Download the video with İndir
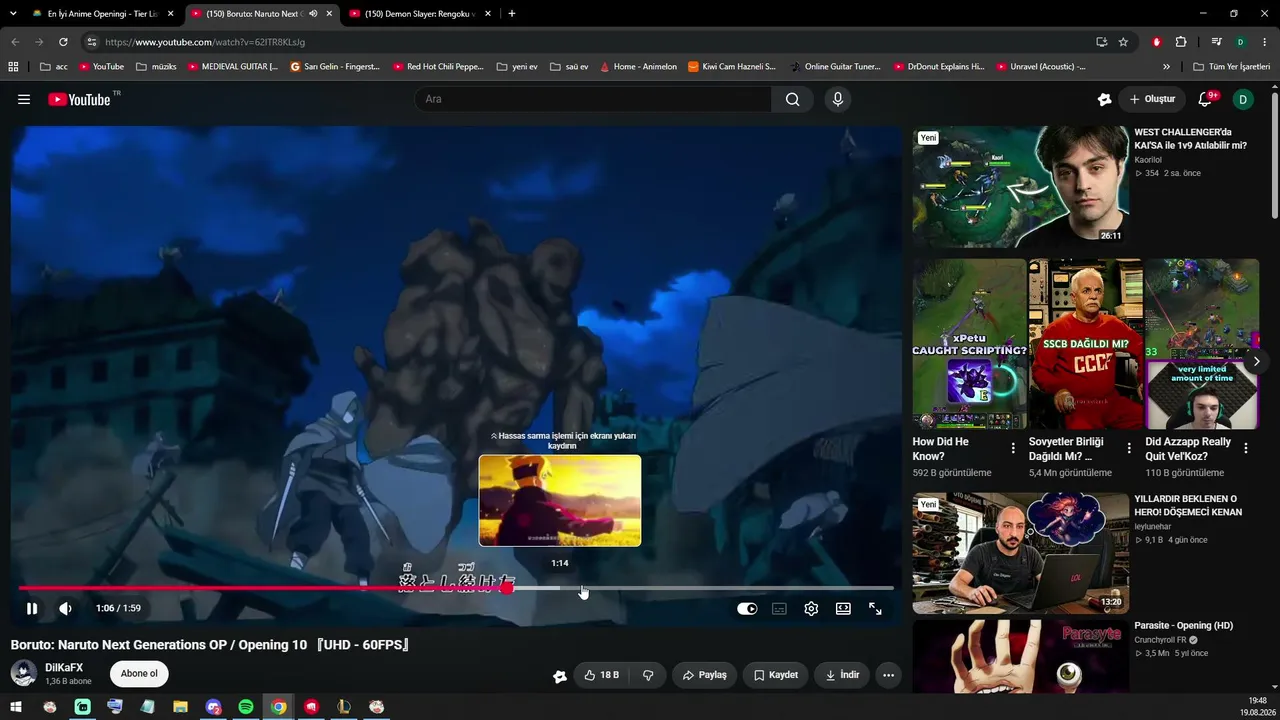 click(841, 675)
